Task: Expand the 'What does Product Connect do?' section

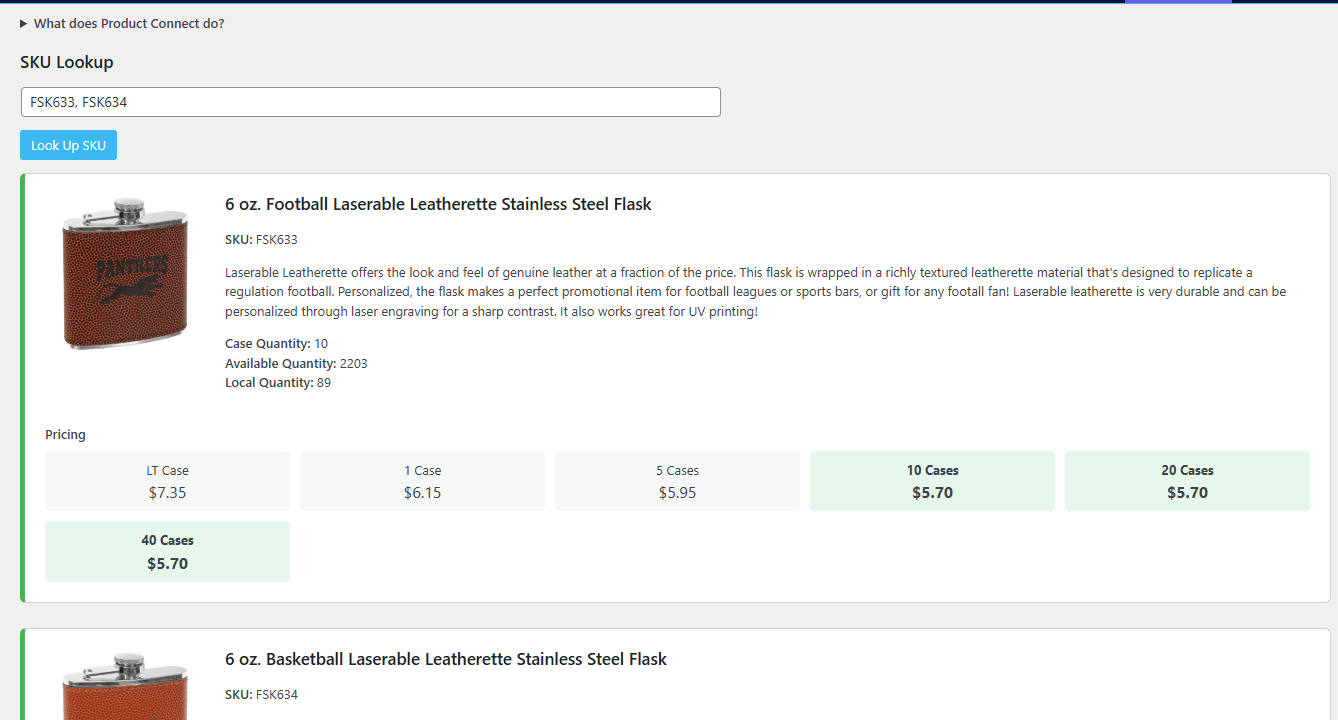Action: [x=122, y=23]
